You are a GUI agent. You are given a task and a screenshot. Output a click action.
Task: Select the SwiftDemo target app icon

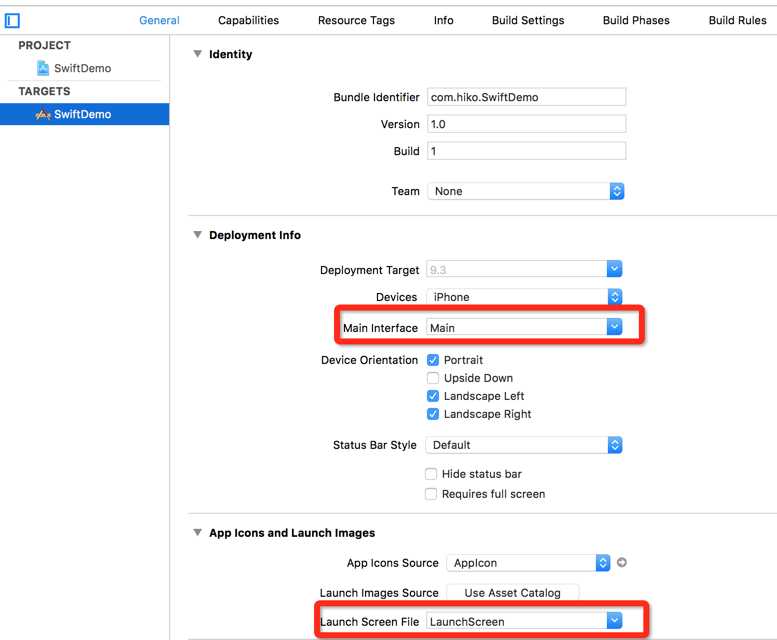point(43,114)
